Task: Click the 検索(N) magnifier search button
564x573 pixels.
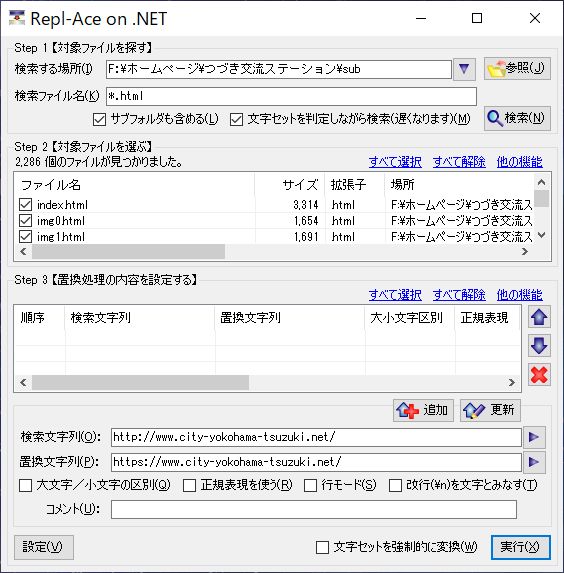Action: click(517, 118)
